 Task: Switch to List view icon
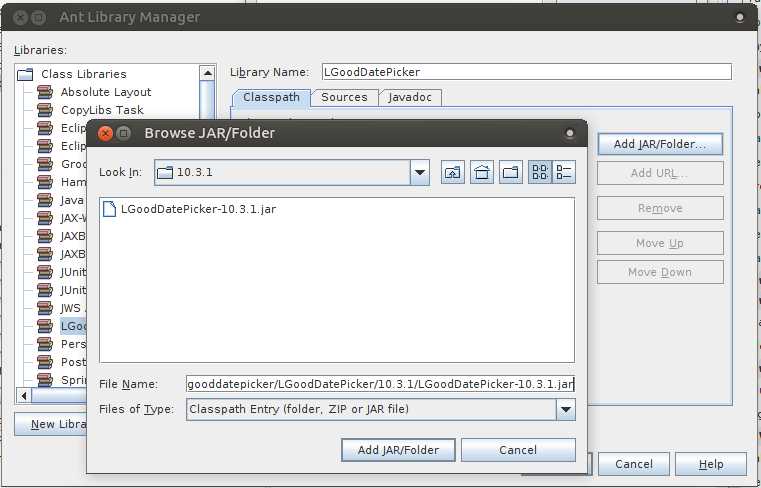tap(540, 172)
